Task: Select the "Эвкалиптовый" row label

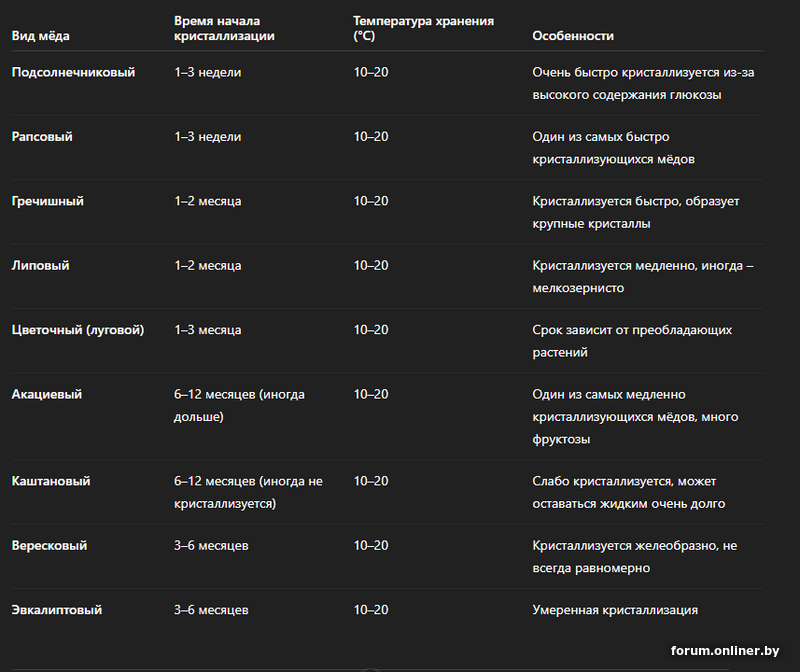Action: coord(56,610)
